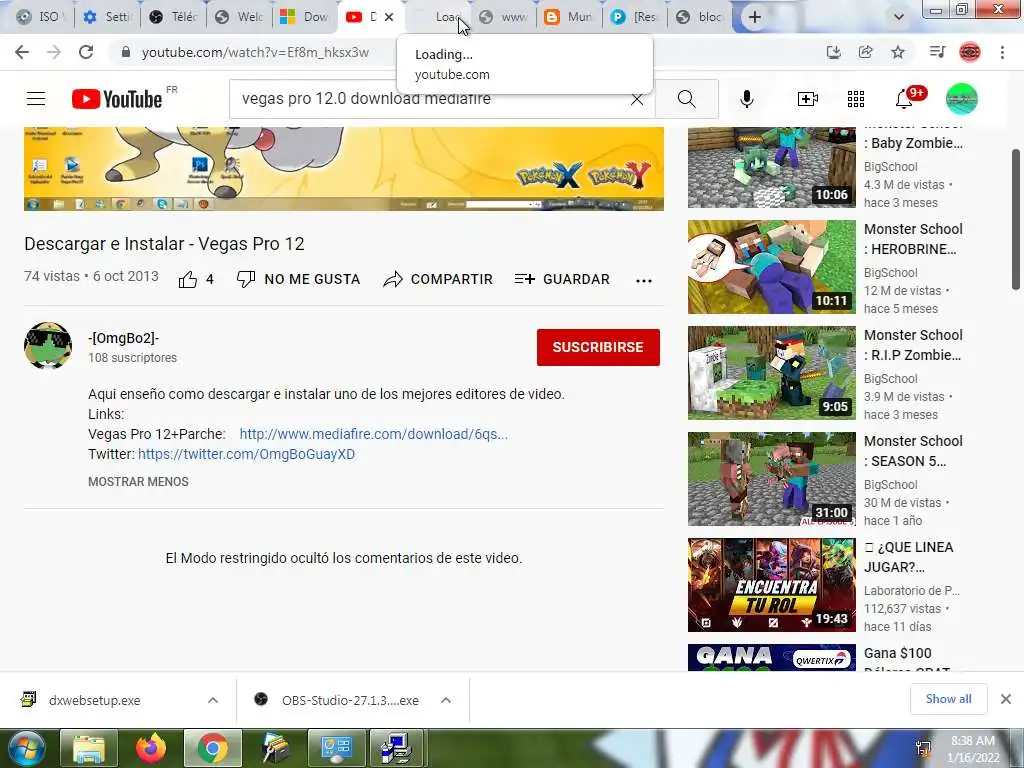Open the notifications bell

click(904, 99)
